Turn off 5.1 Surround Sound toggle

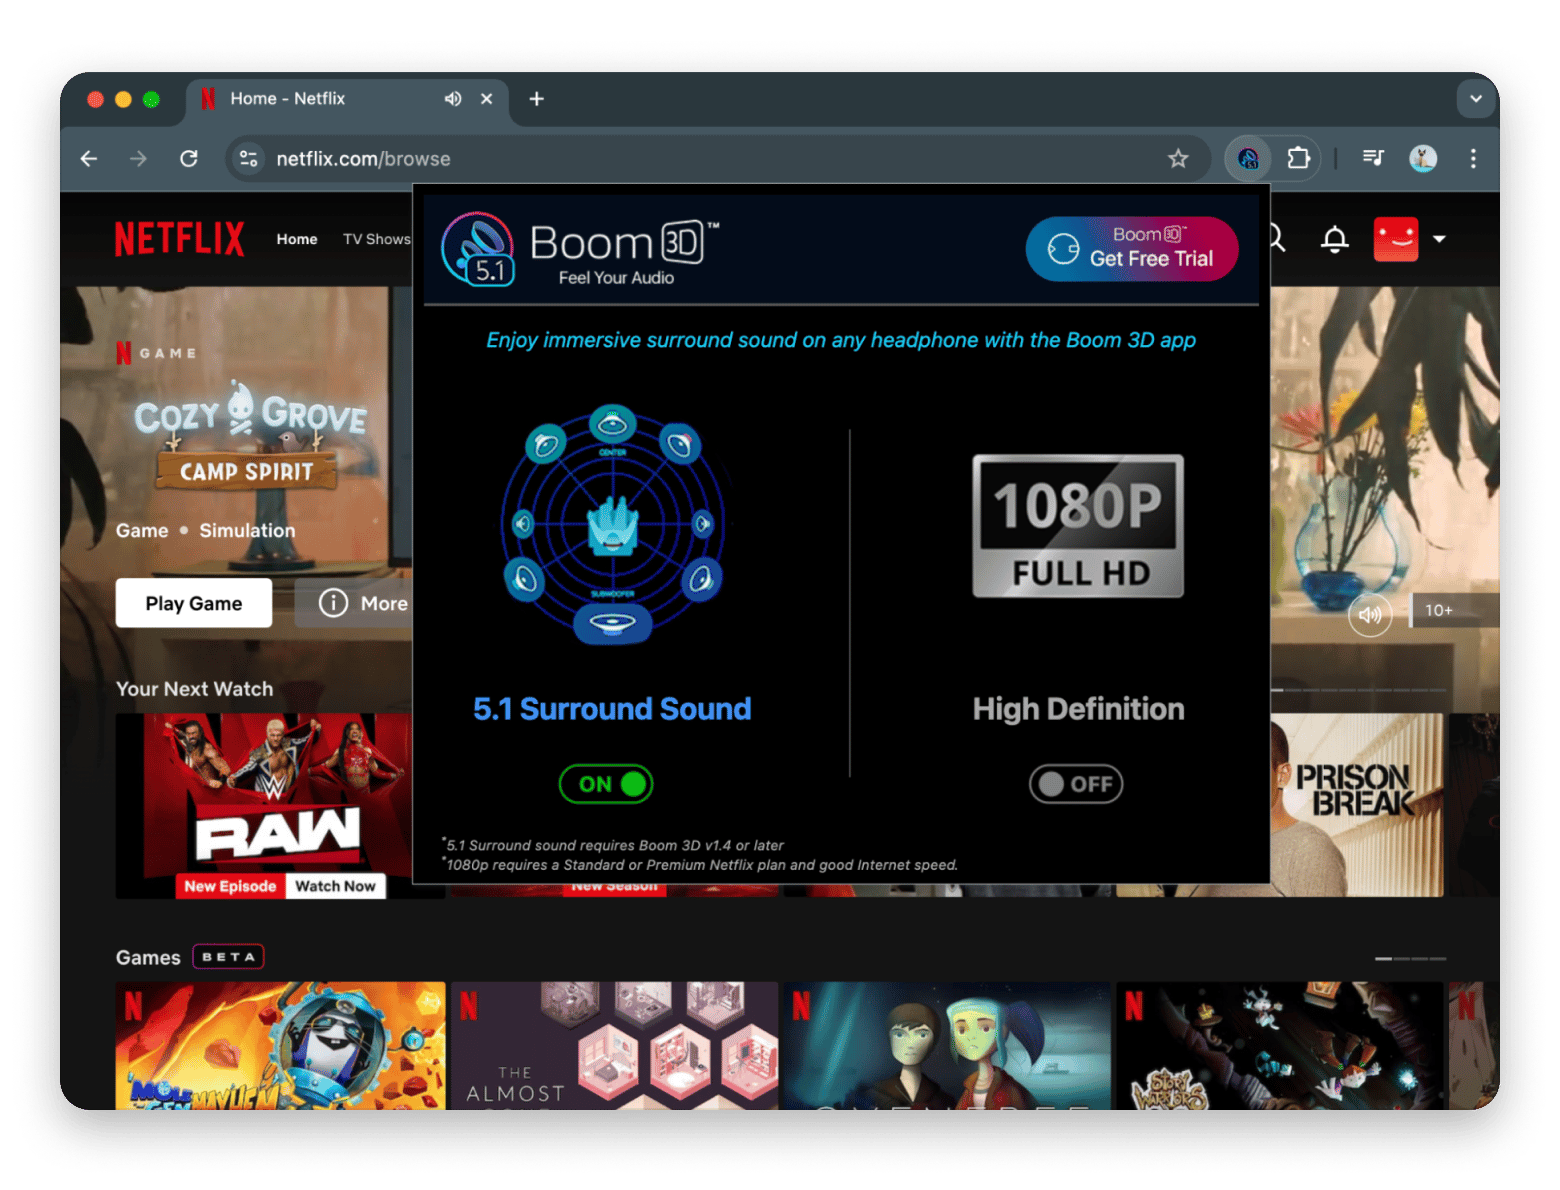click(x=606, y=784)
